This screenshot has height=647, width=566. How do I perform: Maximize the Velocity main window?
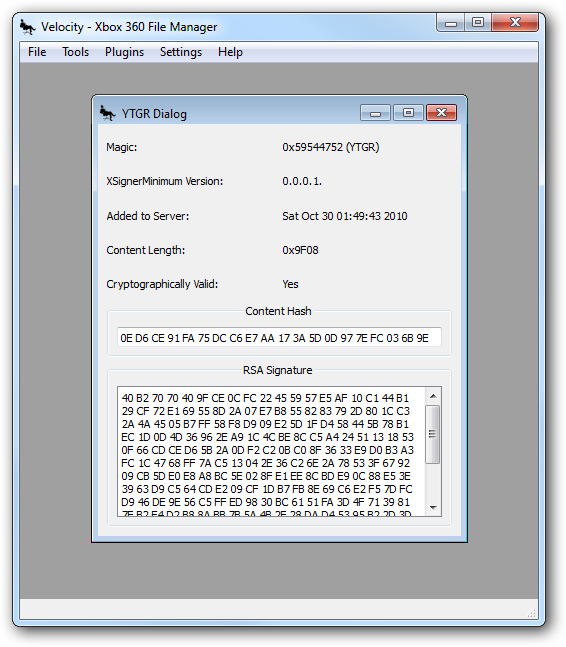tap(478, 22)
